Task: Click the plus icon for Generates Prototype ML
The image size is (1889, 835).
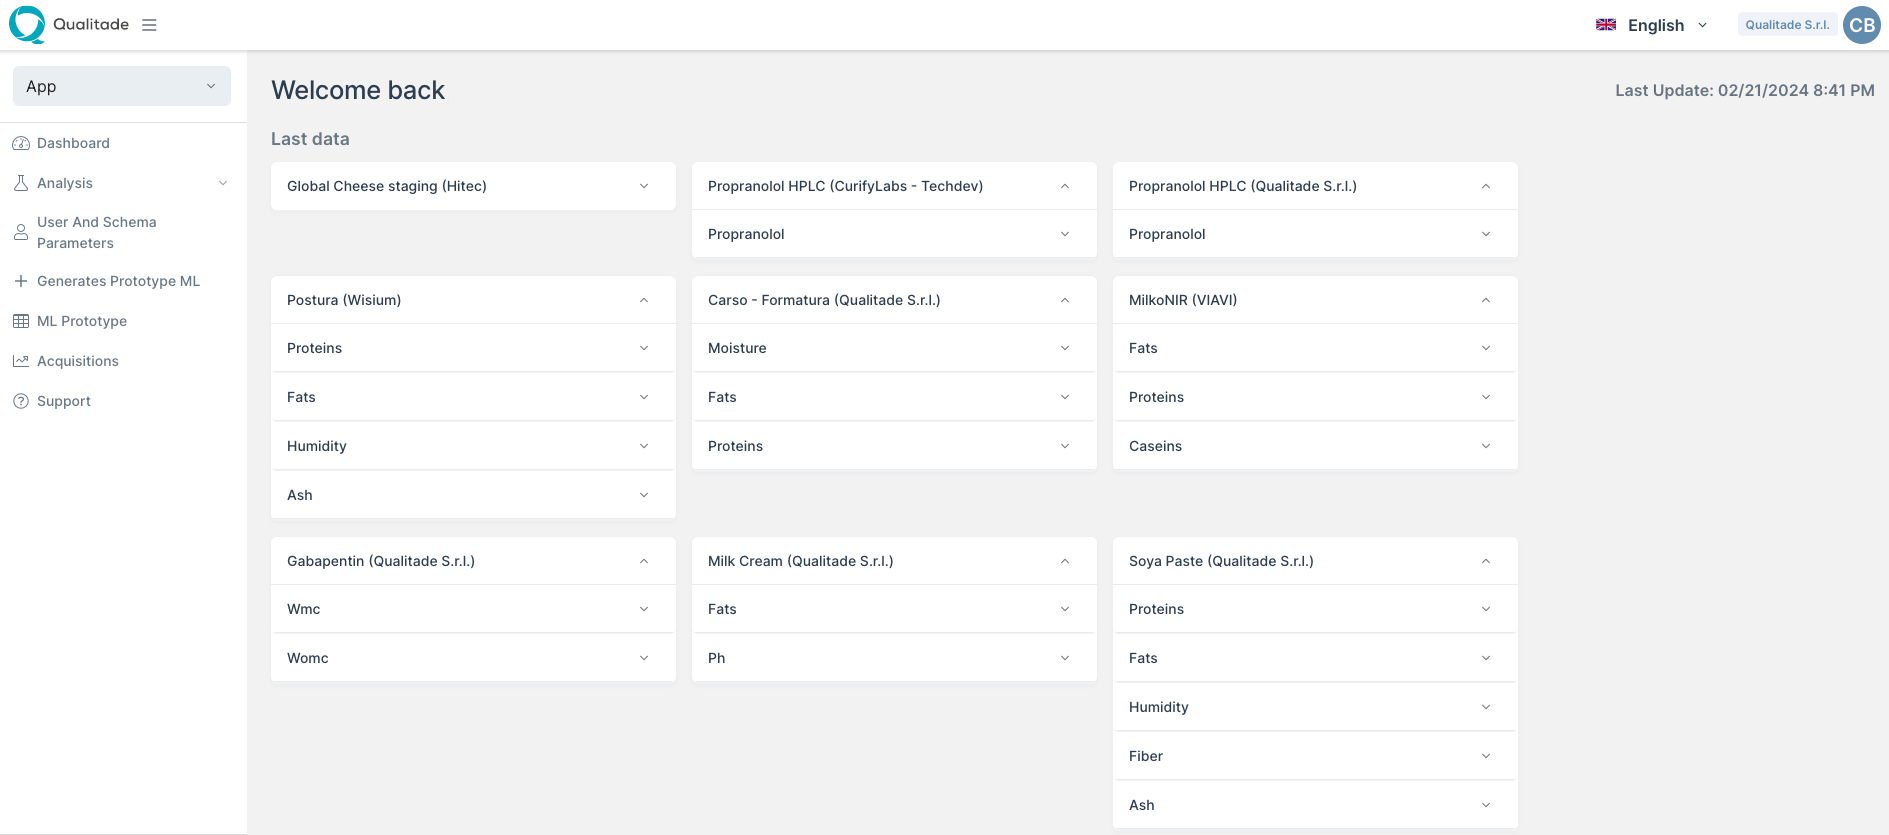Action: coord(21,281)
